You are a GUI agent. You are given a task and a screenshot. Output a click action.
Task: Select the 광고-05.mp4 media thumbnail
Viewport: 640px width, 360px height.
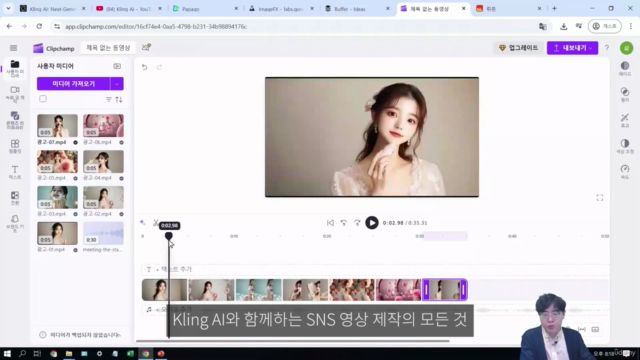(x=58, y=162)
